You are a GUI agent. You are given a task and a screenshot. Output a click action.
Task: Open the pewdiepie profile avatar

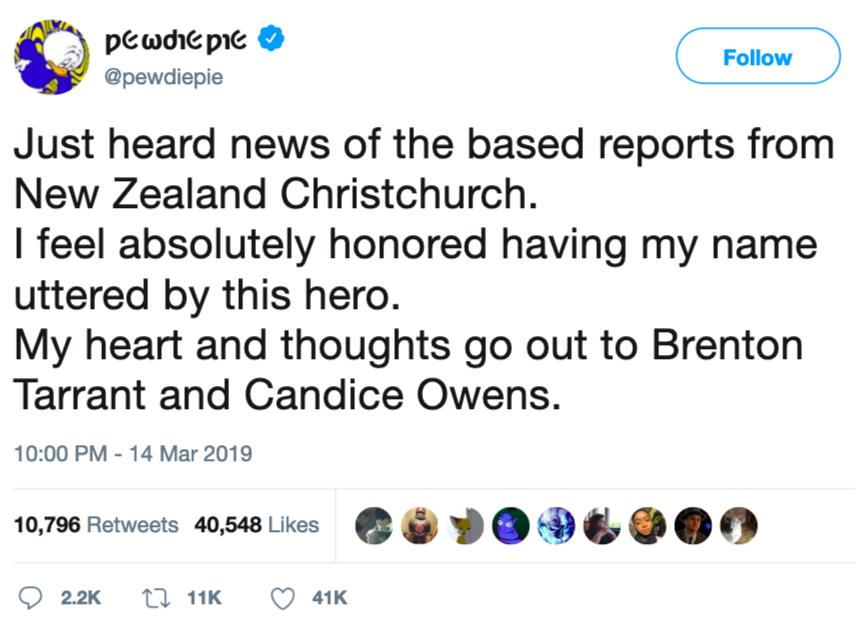pos(50,58)
